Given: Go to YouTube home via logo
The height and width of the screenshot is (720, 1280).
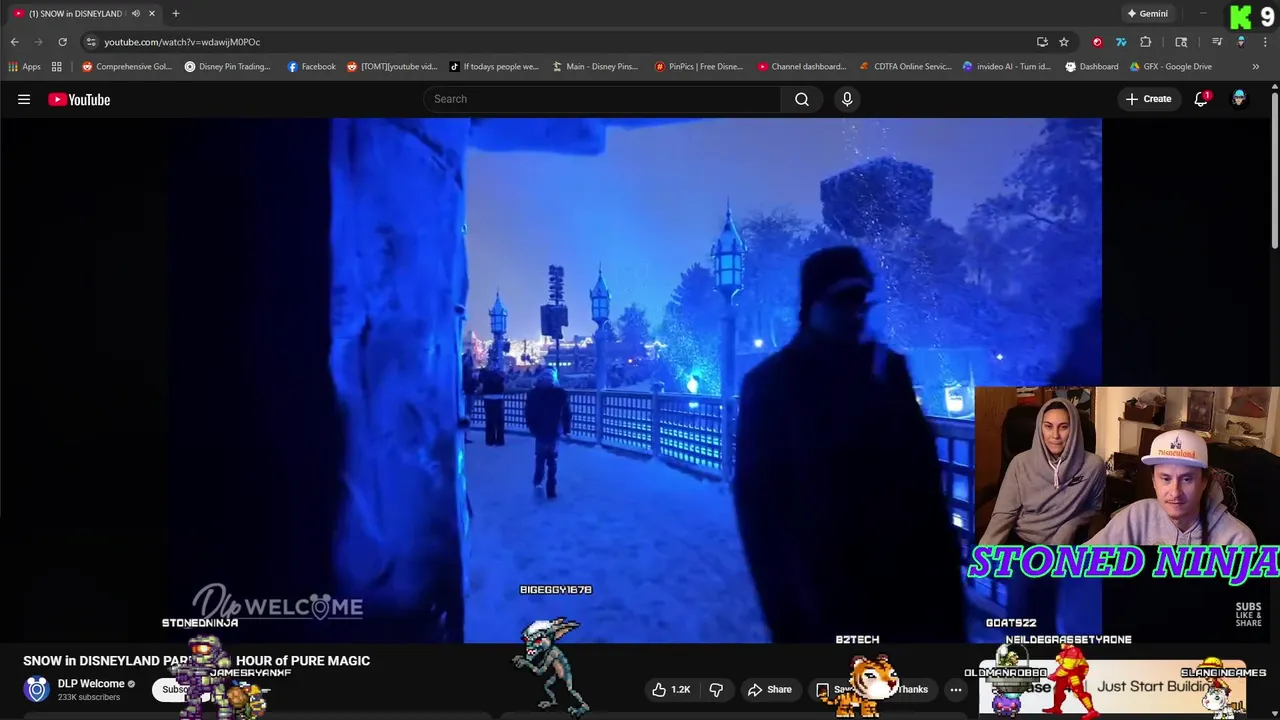Looking at the screenshot, I should [79, 99].
